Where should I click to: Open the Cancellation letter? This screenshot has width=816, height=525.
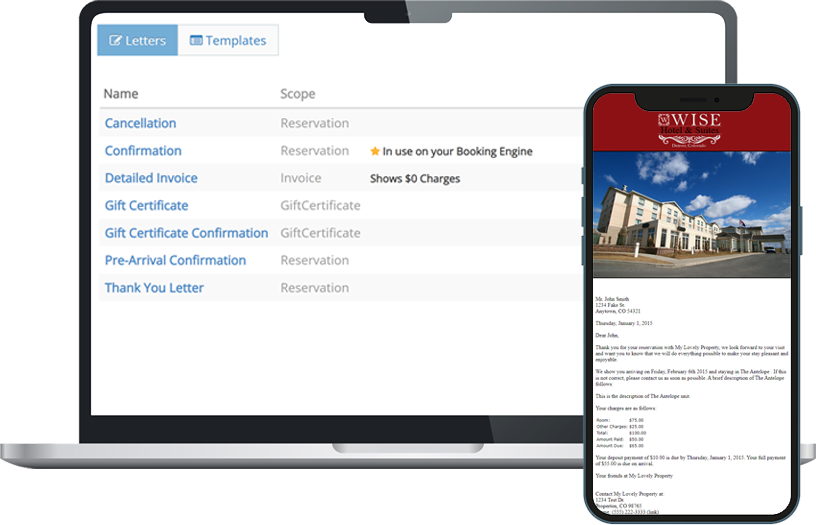(140, 123)
